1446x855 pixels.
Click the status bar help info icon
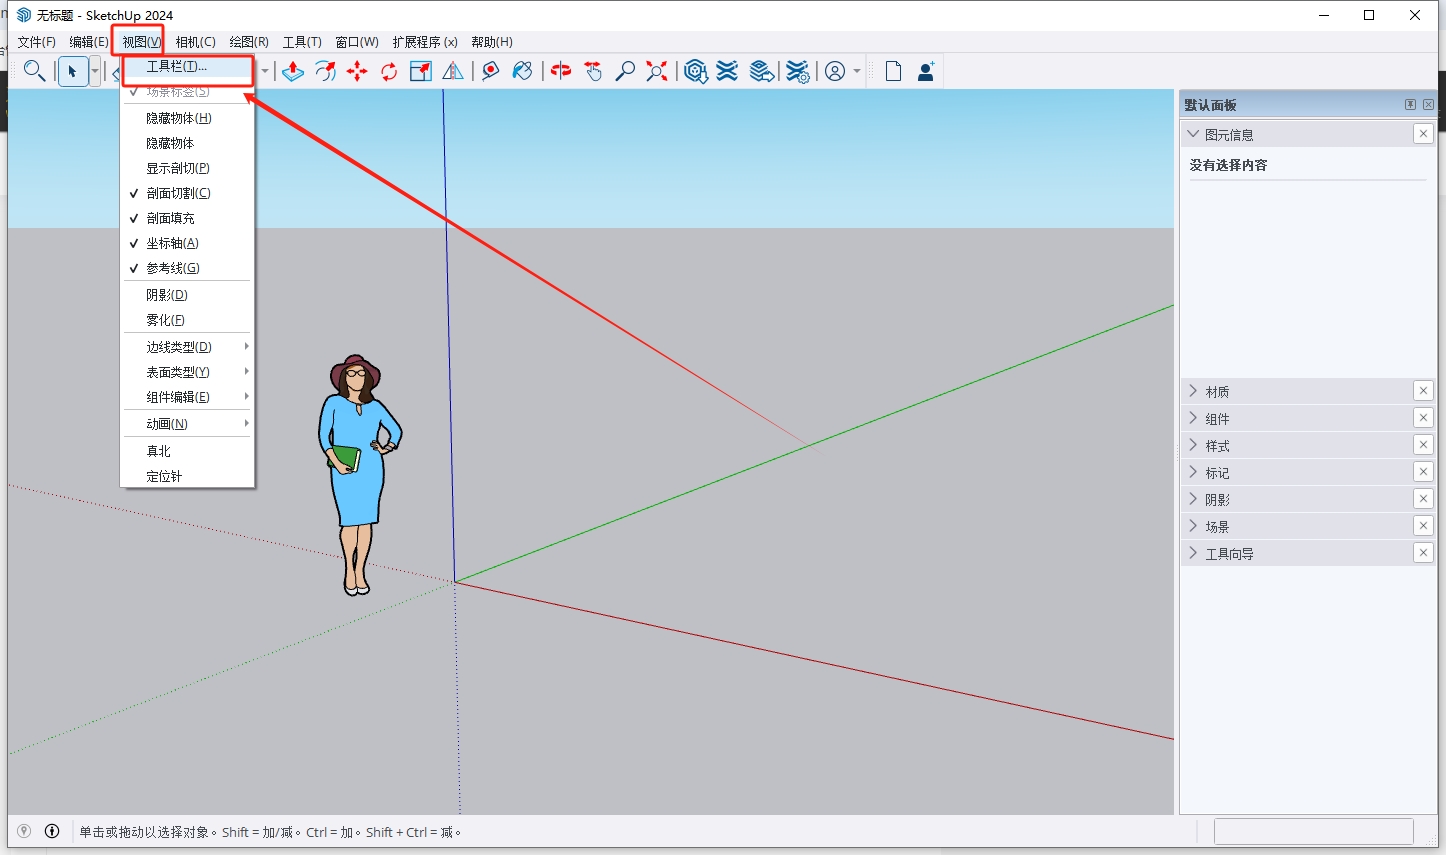point(51,831)
